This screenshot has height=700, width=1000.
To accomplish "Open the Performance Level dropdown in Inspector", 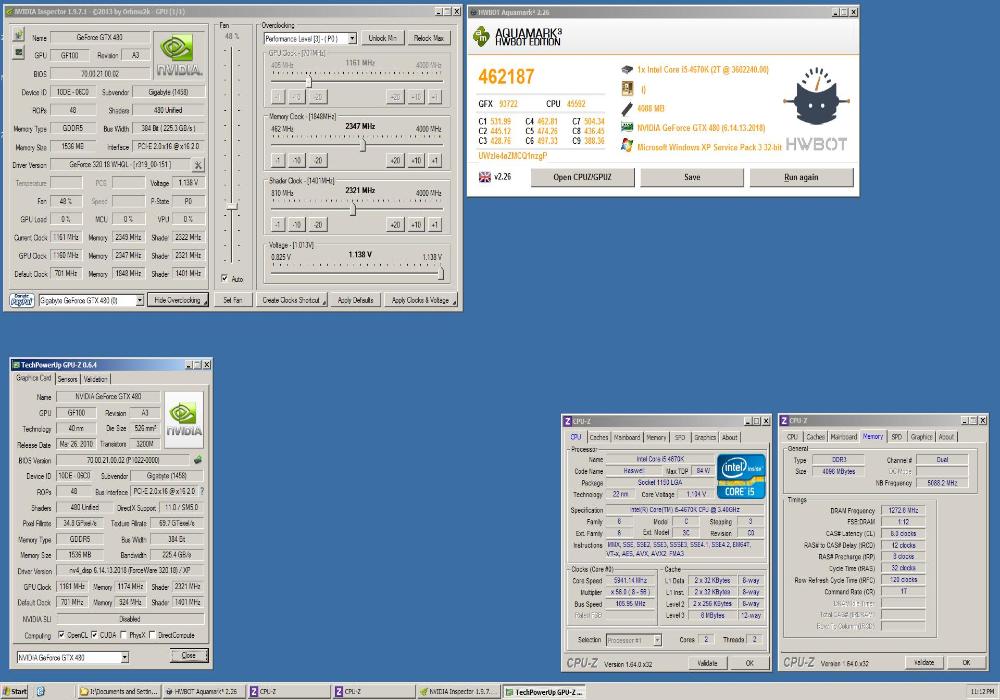I will (352, 39).
